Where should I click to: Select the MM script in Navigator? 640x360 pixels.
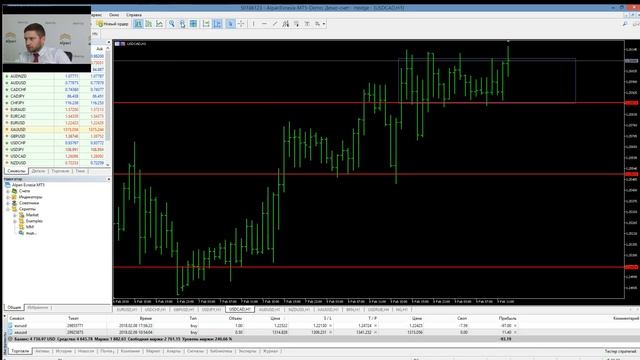pos(30,227)
